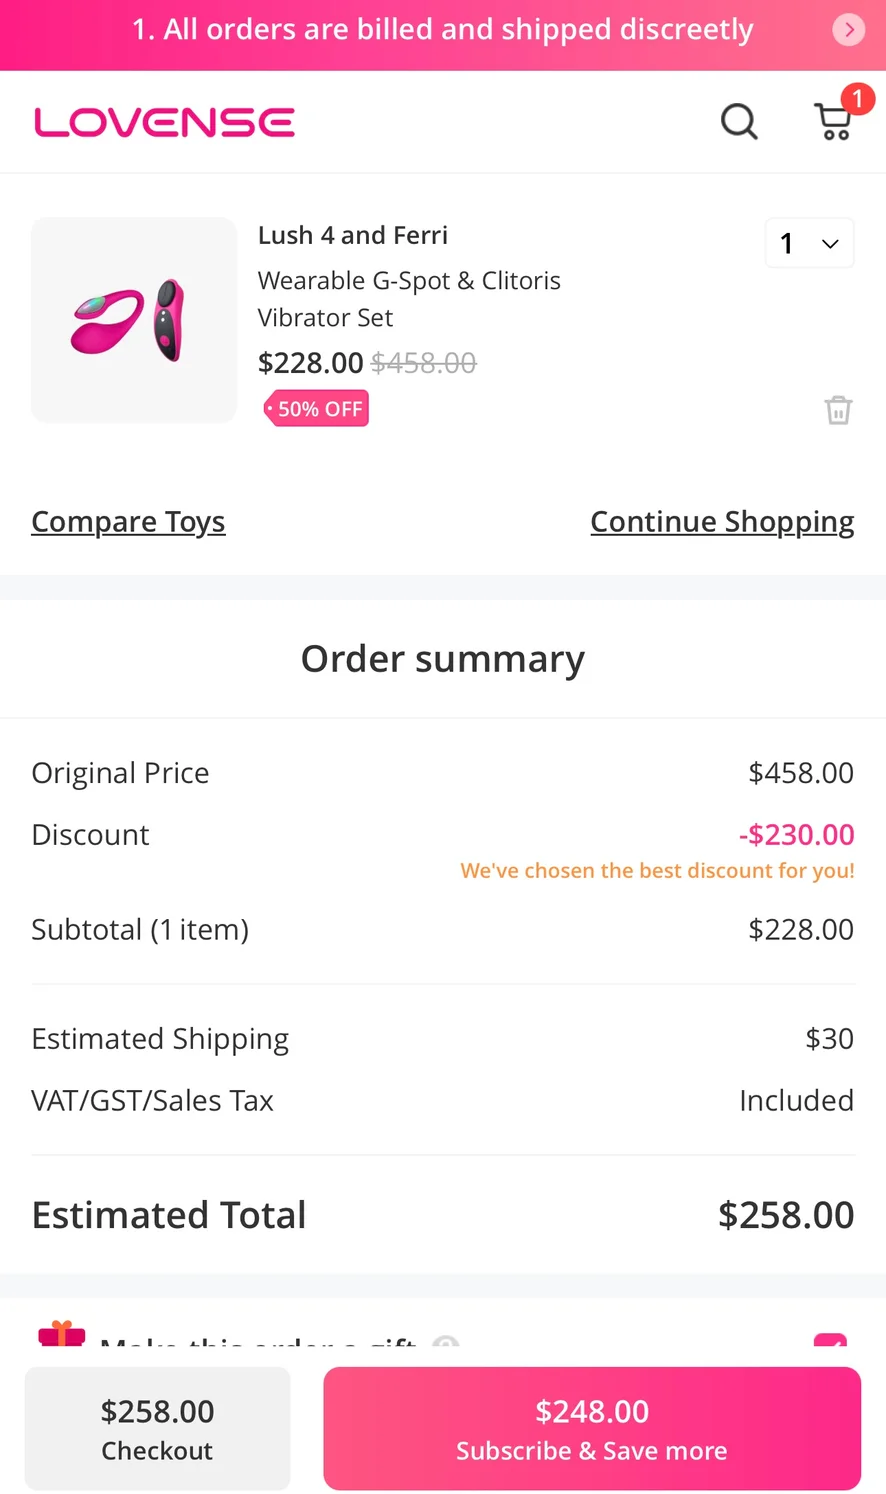This screenshot has width=886, height=1494.
Task: Click the Lovense logo
Action: (x=164, y=123)
